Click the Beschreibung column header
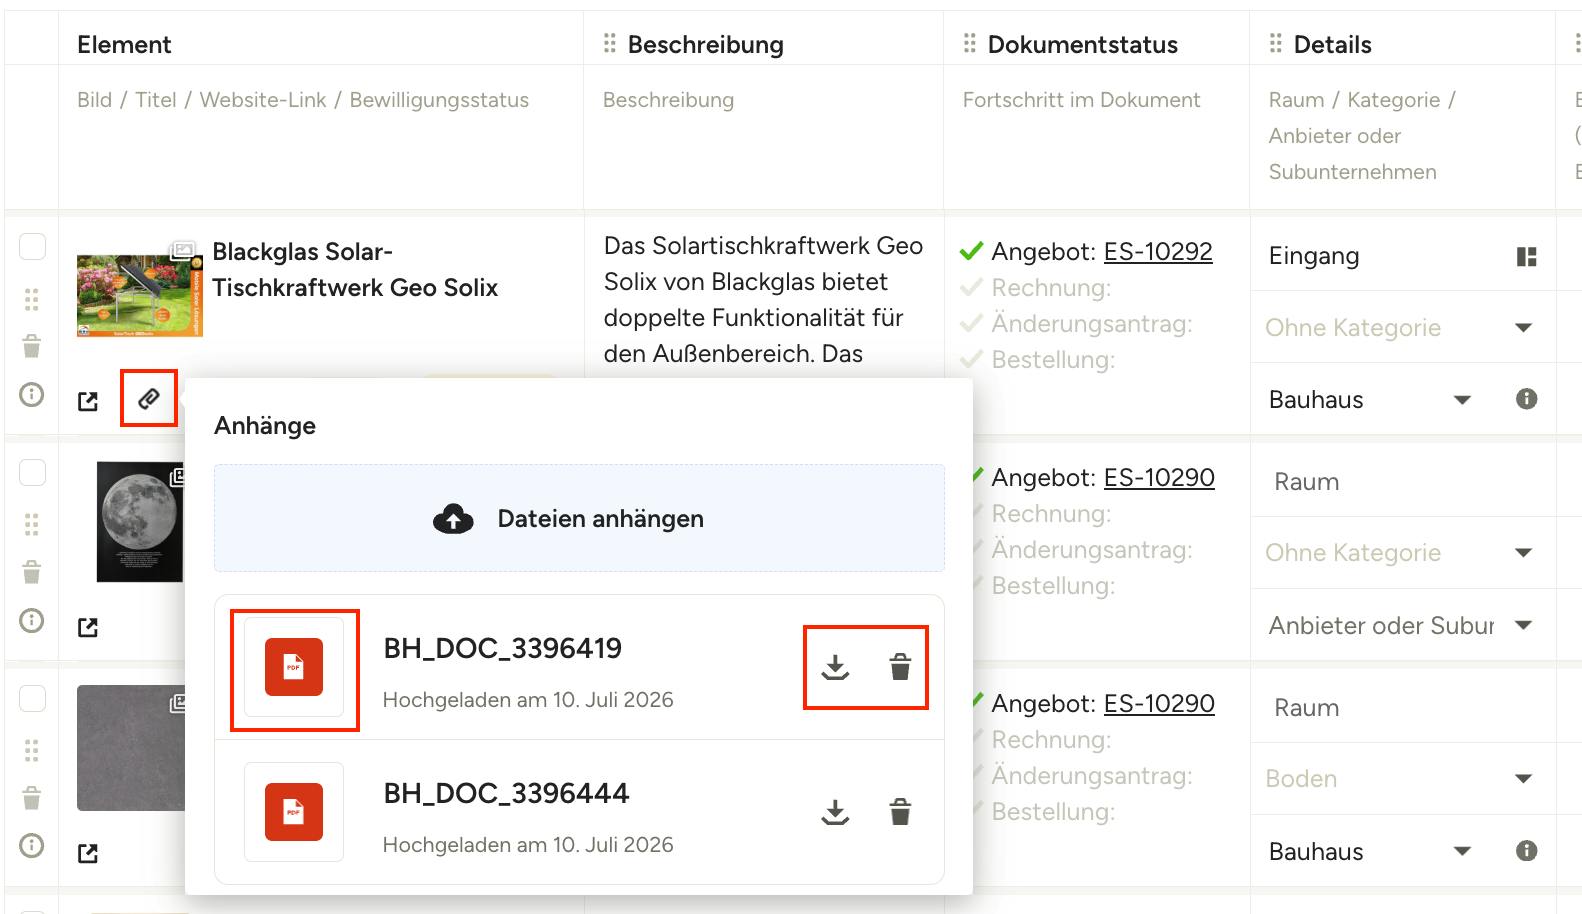This screenshot has height=914, width=1582. pos(706,45)
